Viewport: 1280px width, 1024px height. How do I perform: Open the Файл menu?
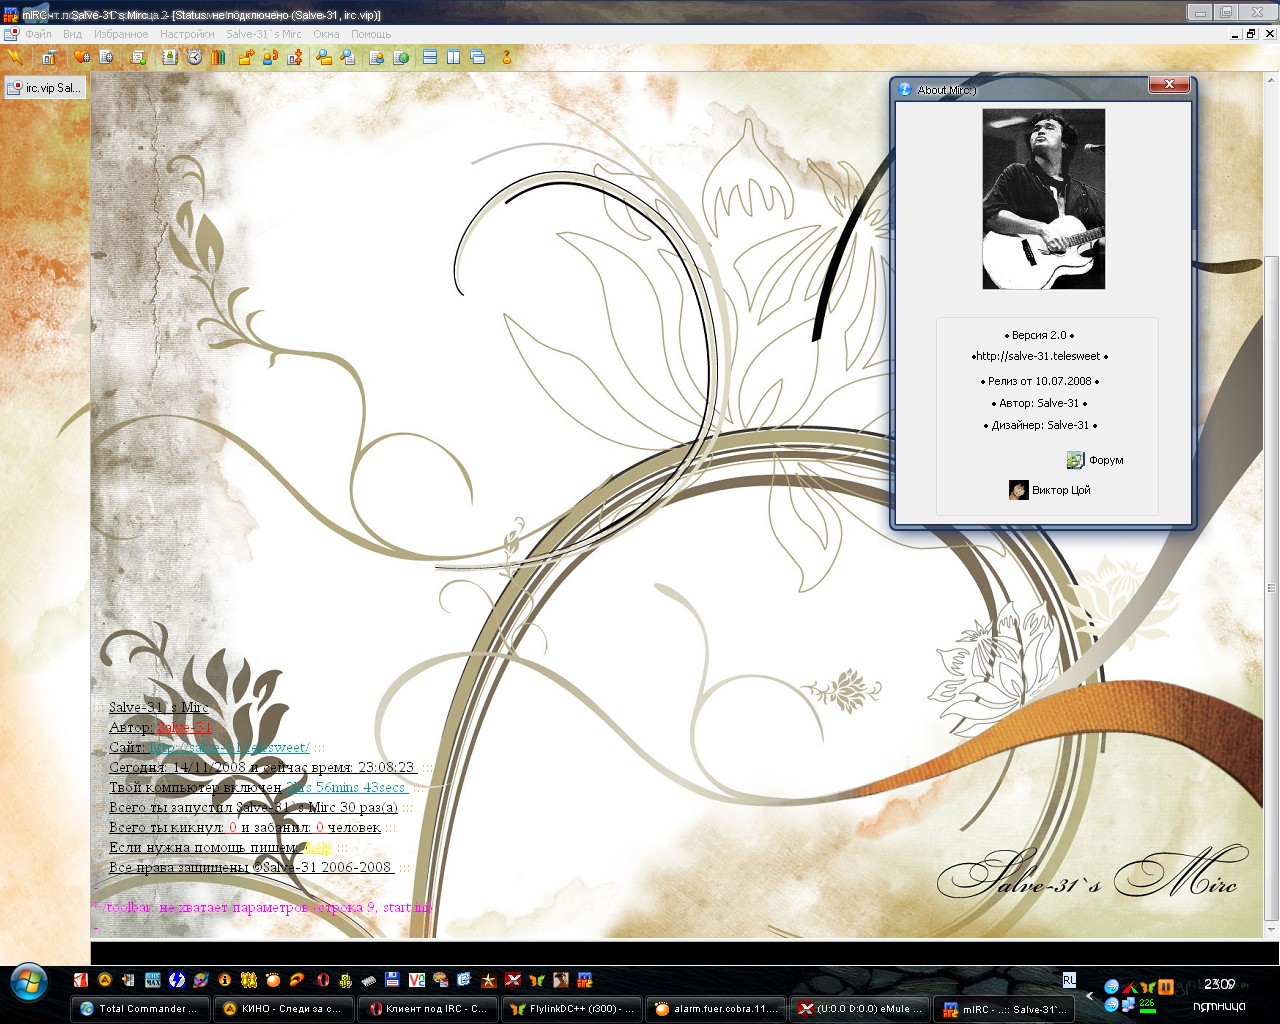pyautogui.click(x=38, y=34)
